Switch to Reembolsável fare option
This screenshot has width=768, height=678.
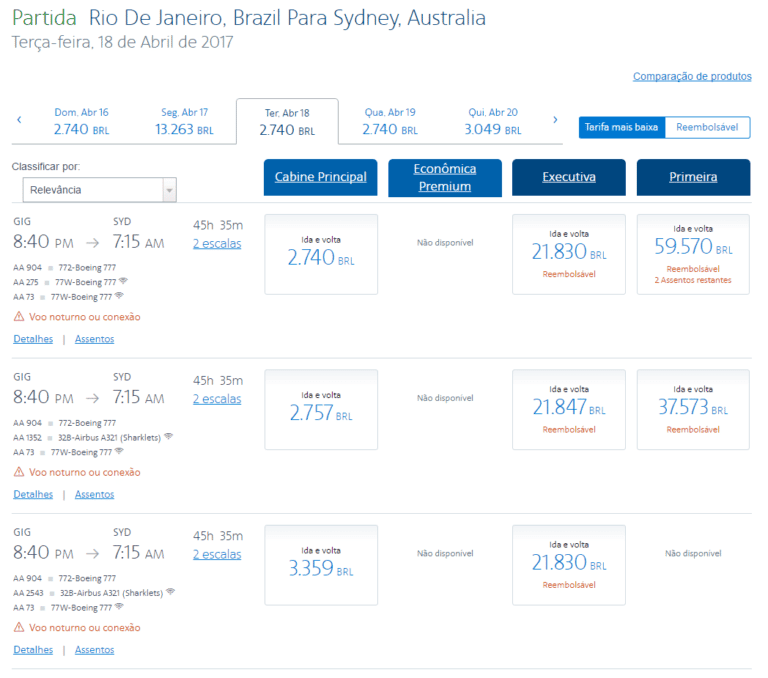pos(707,127)
